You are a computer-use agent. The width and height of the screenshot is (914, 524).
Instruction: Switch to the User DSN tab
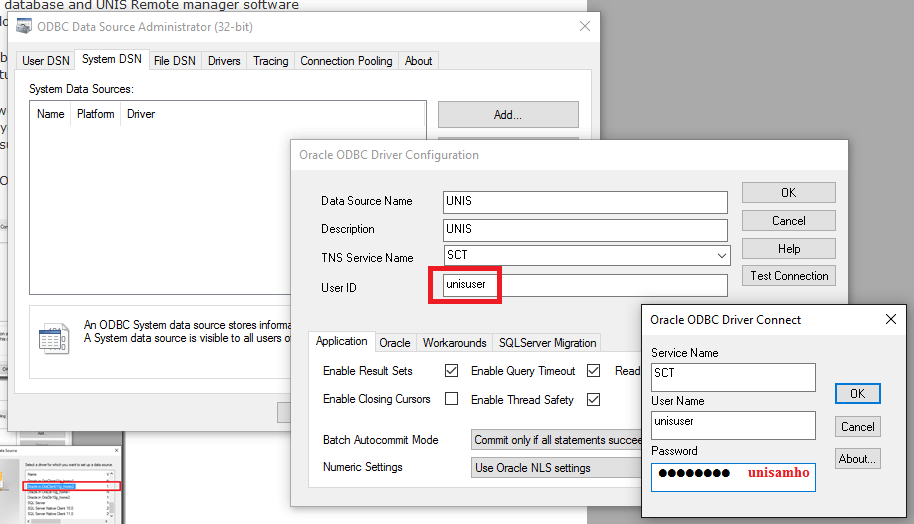click(45, 61)
